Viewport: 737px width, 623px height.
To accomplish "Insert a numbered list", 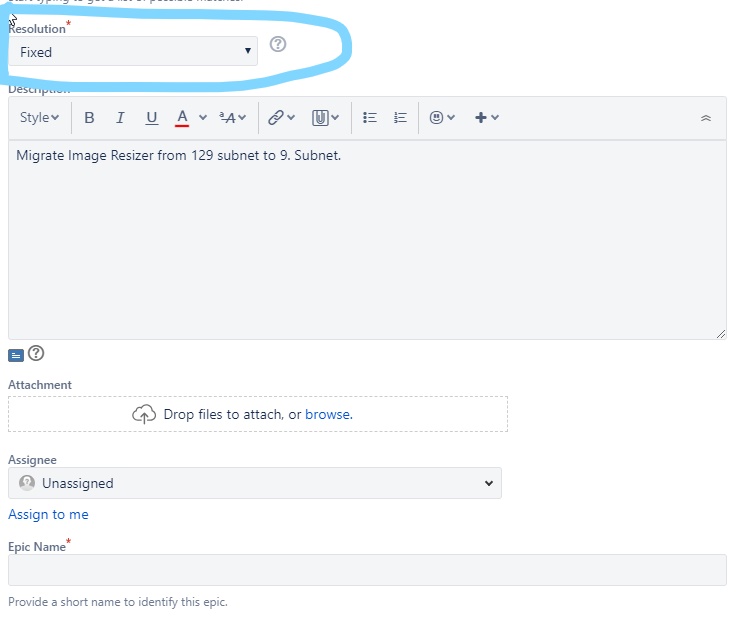I will pyautogui.click(x=400, y=118).
